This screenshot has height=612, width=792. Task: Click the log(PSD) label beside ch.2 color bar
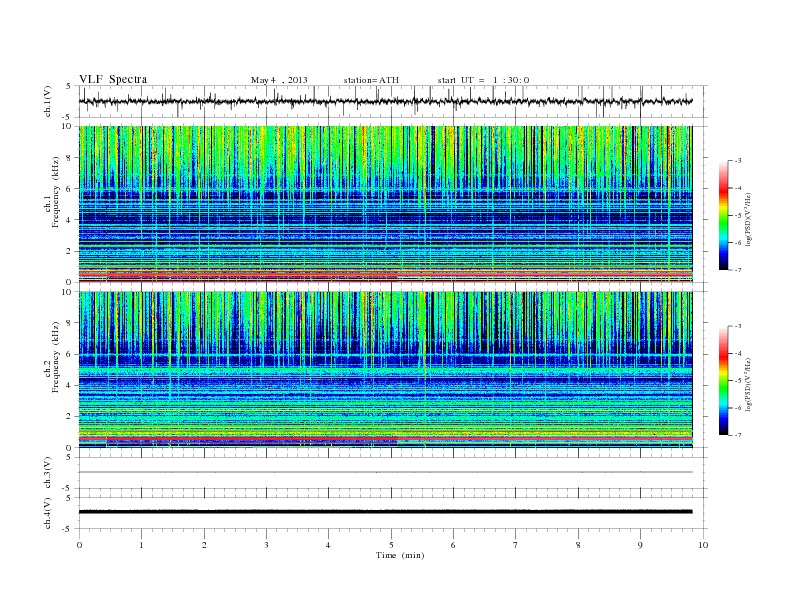(x=749, y=384)
